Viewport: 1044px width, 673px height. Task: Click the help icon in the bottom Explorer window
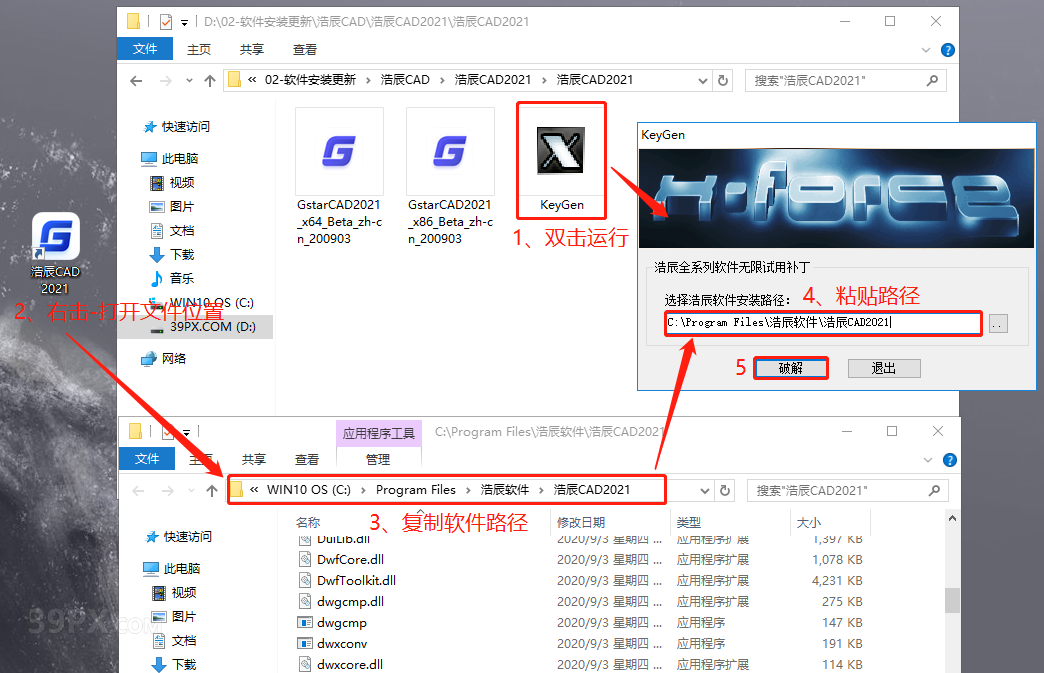click(949, 460)
